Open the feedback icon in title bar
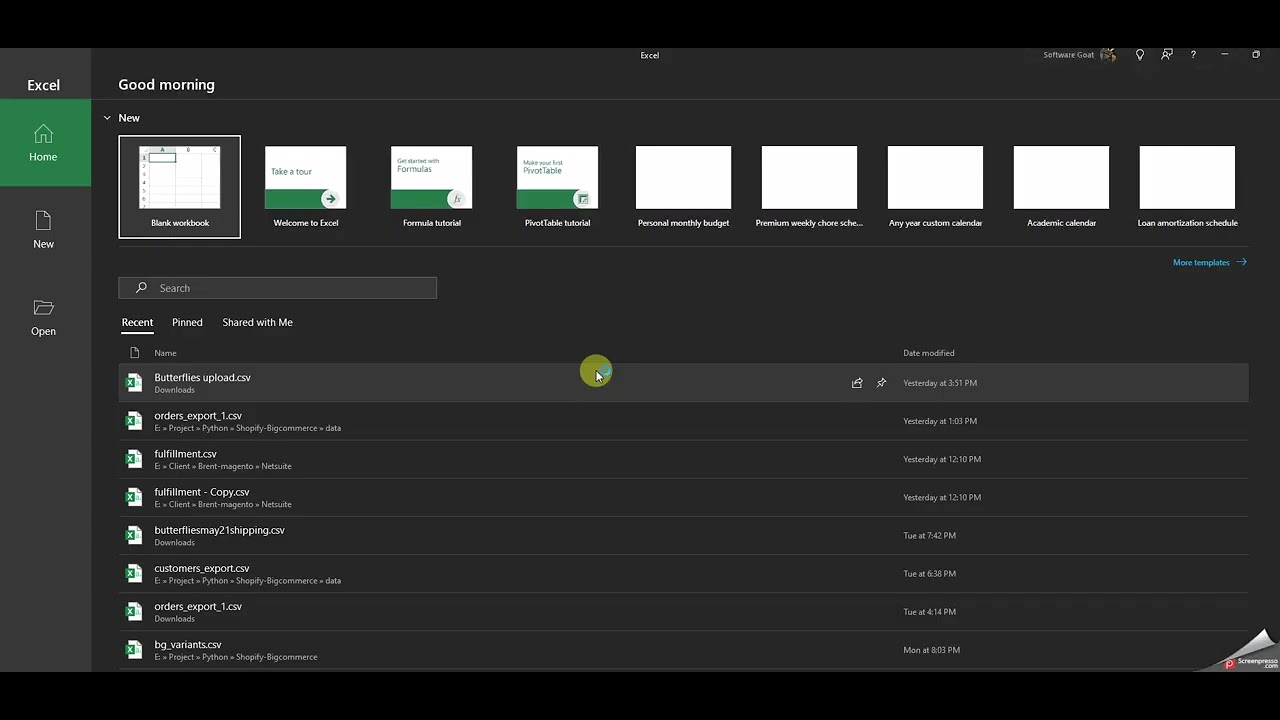 (1167, 55)
